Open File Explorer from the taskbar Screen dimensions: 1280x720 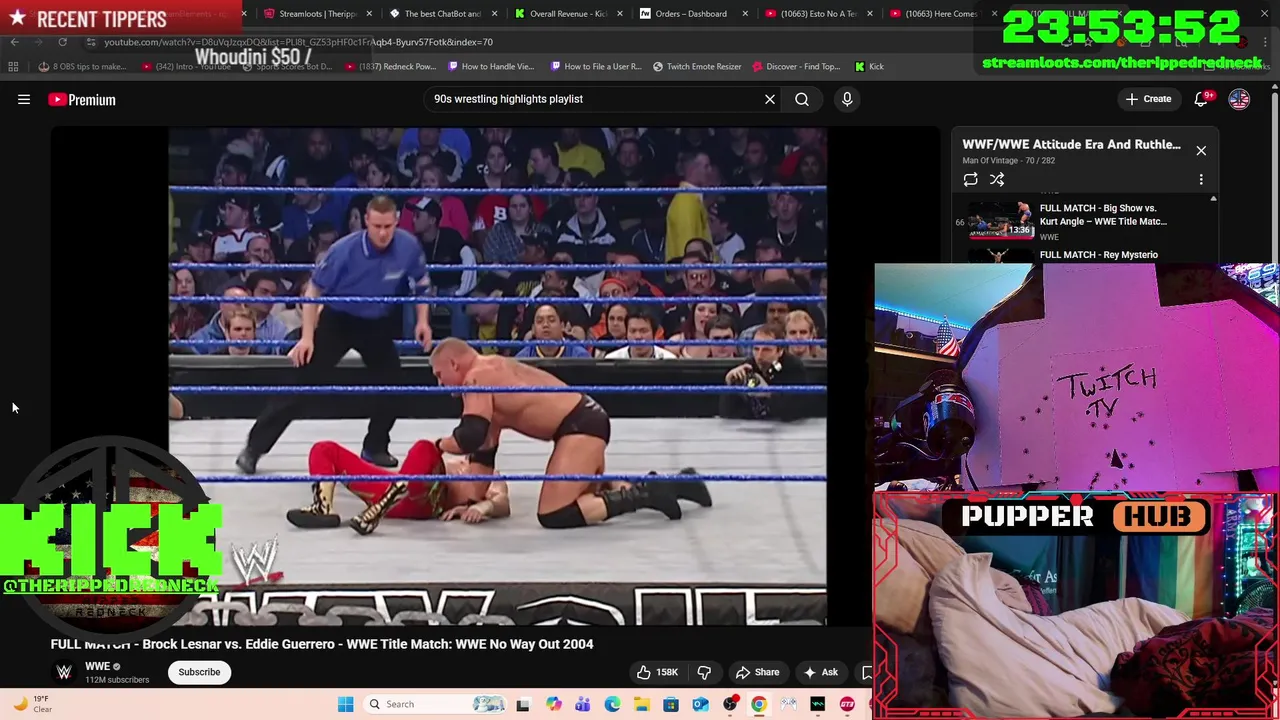click(641, 704)
